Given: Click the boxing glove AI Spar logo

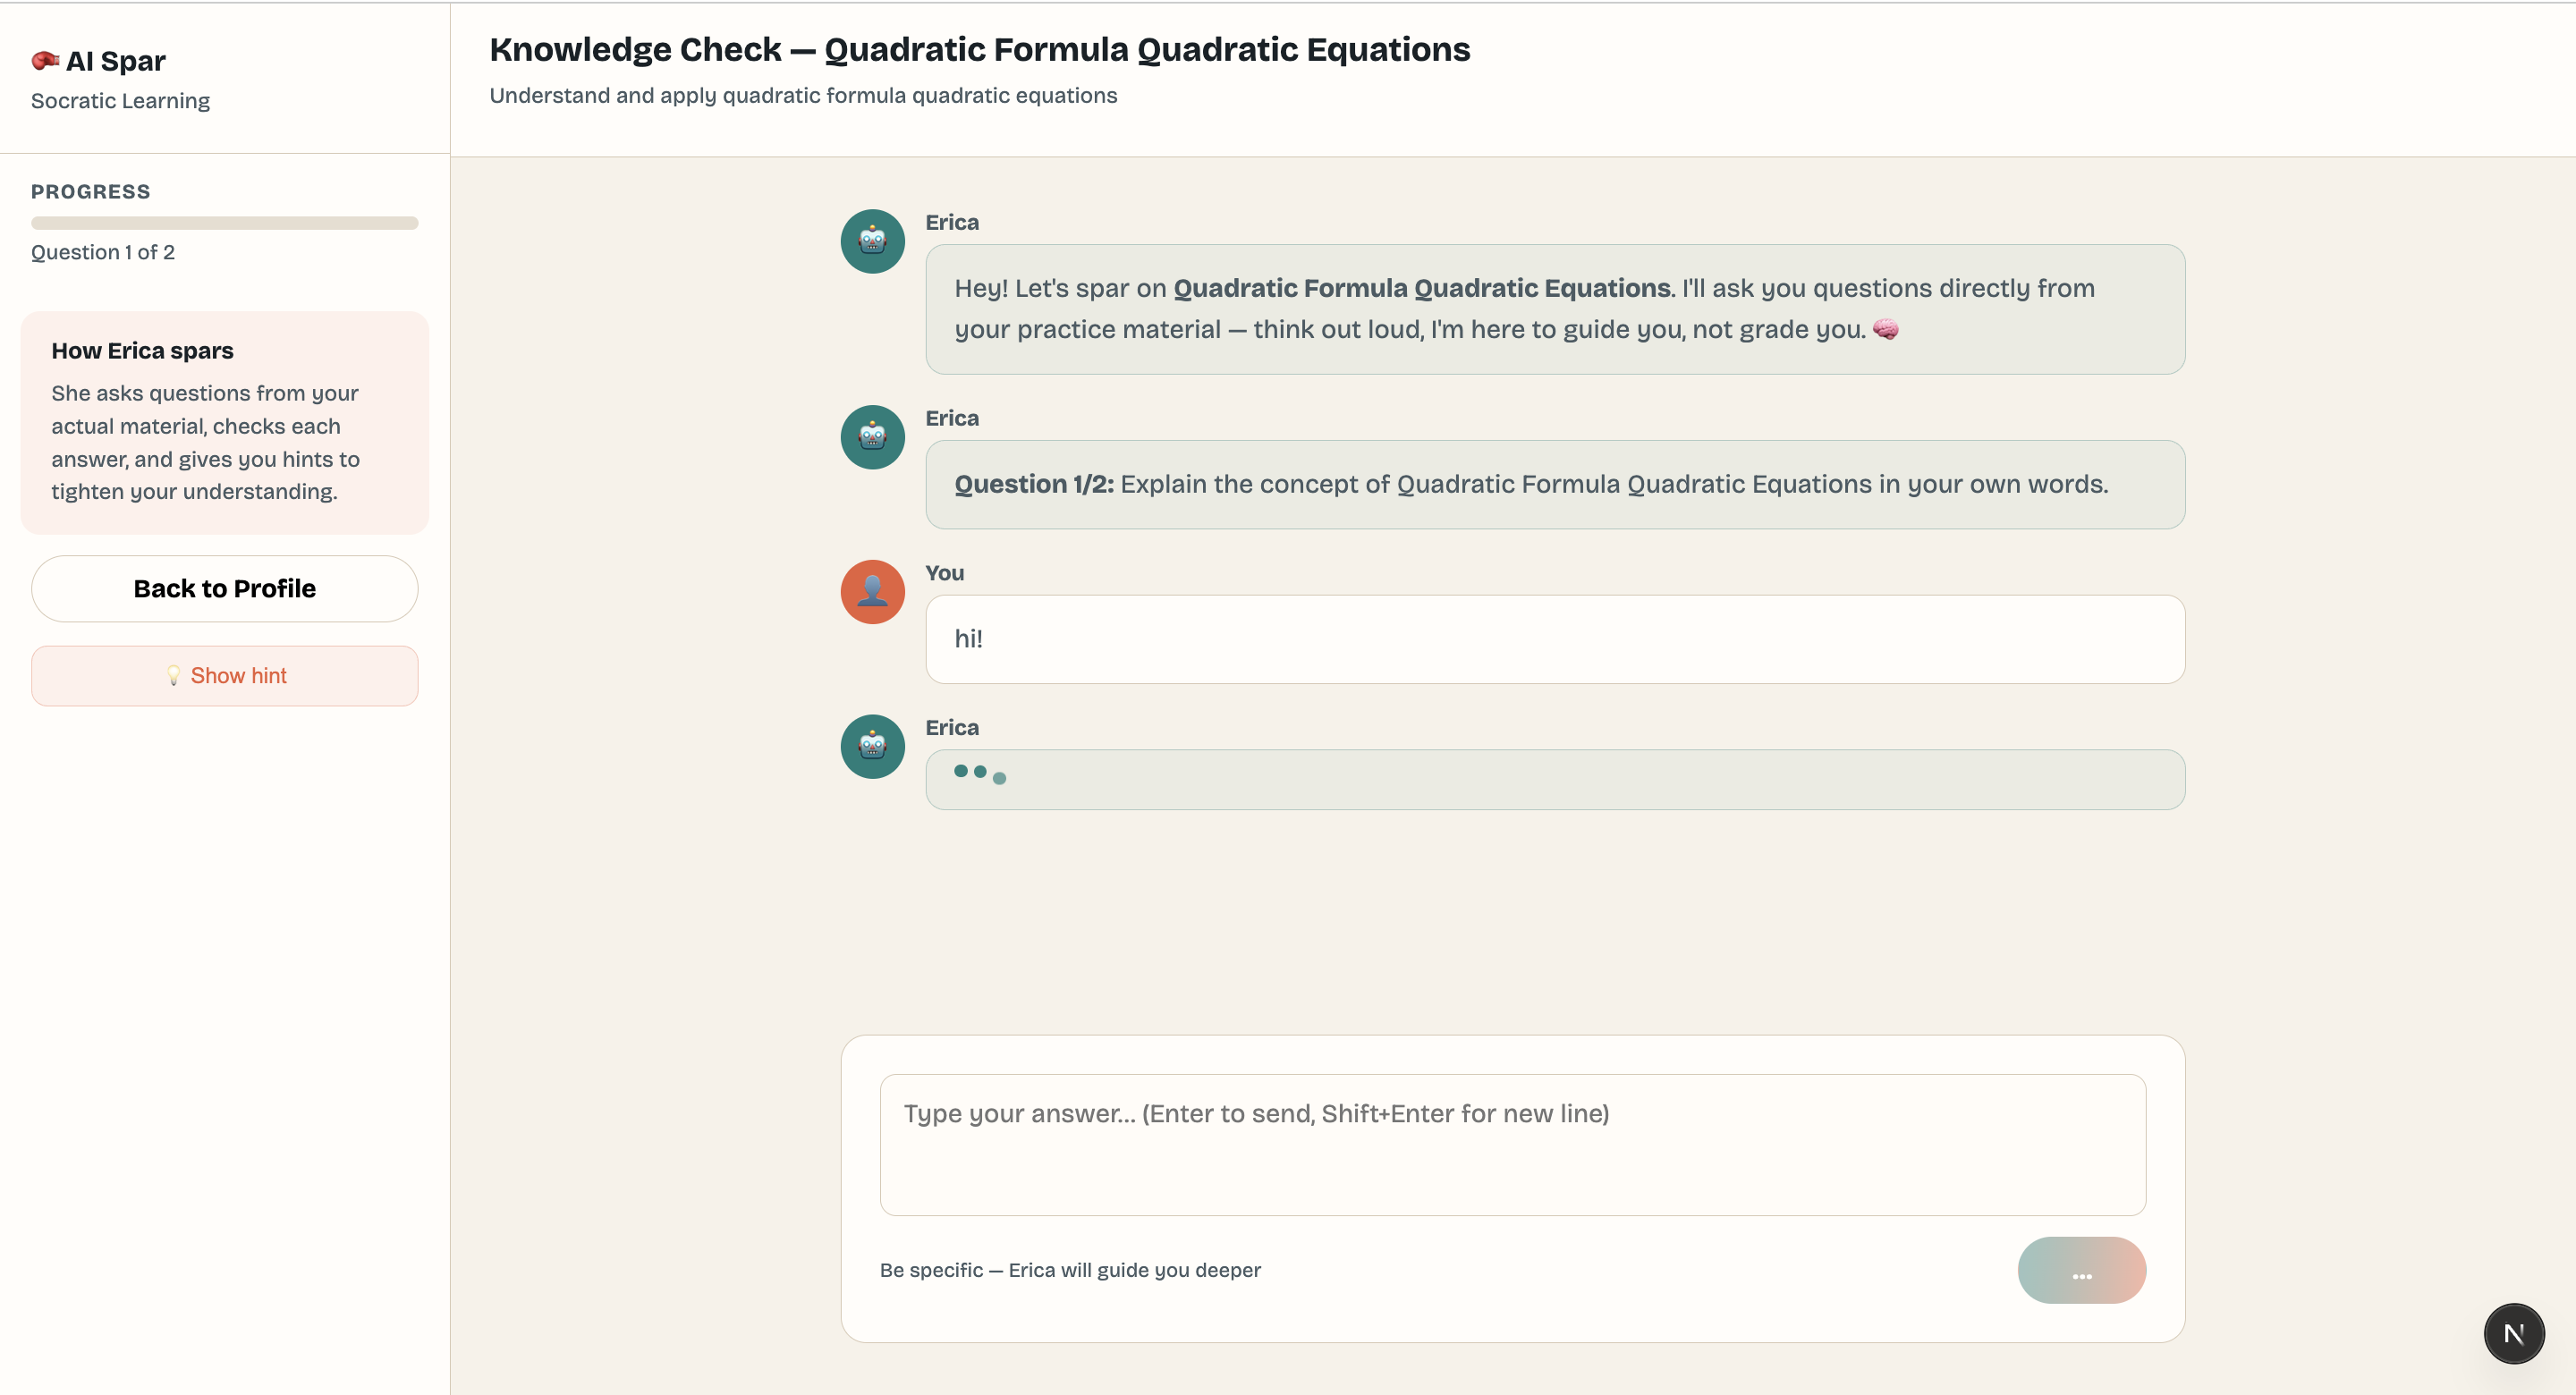Looking at the screenshot, I should click(x=45, y=61).
